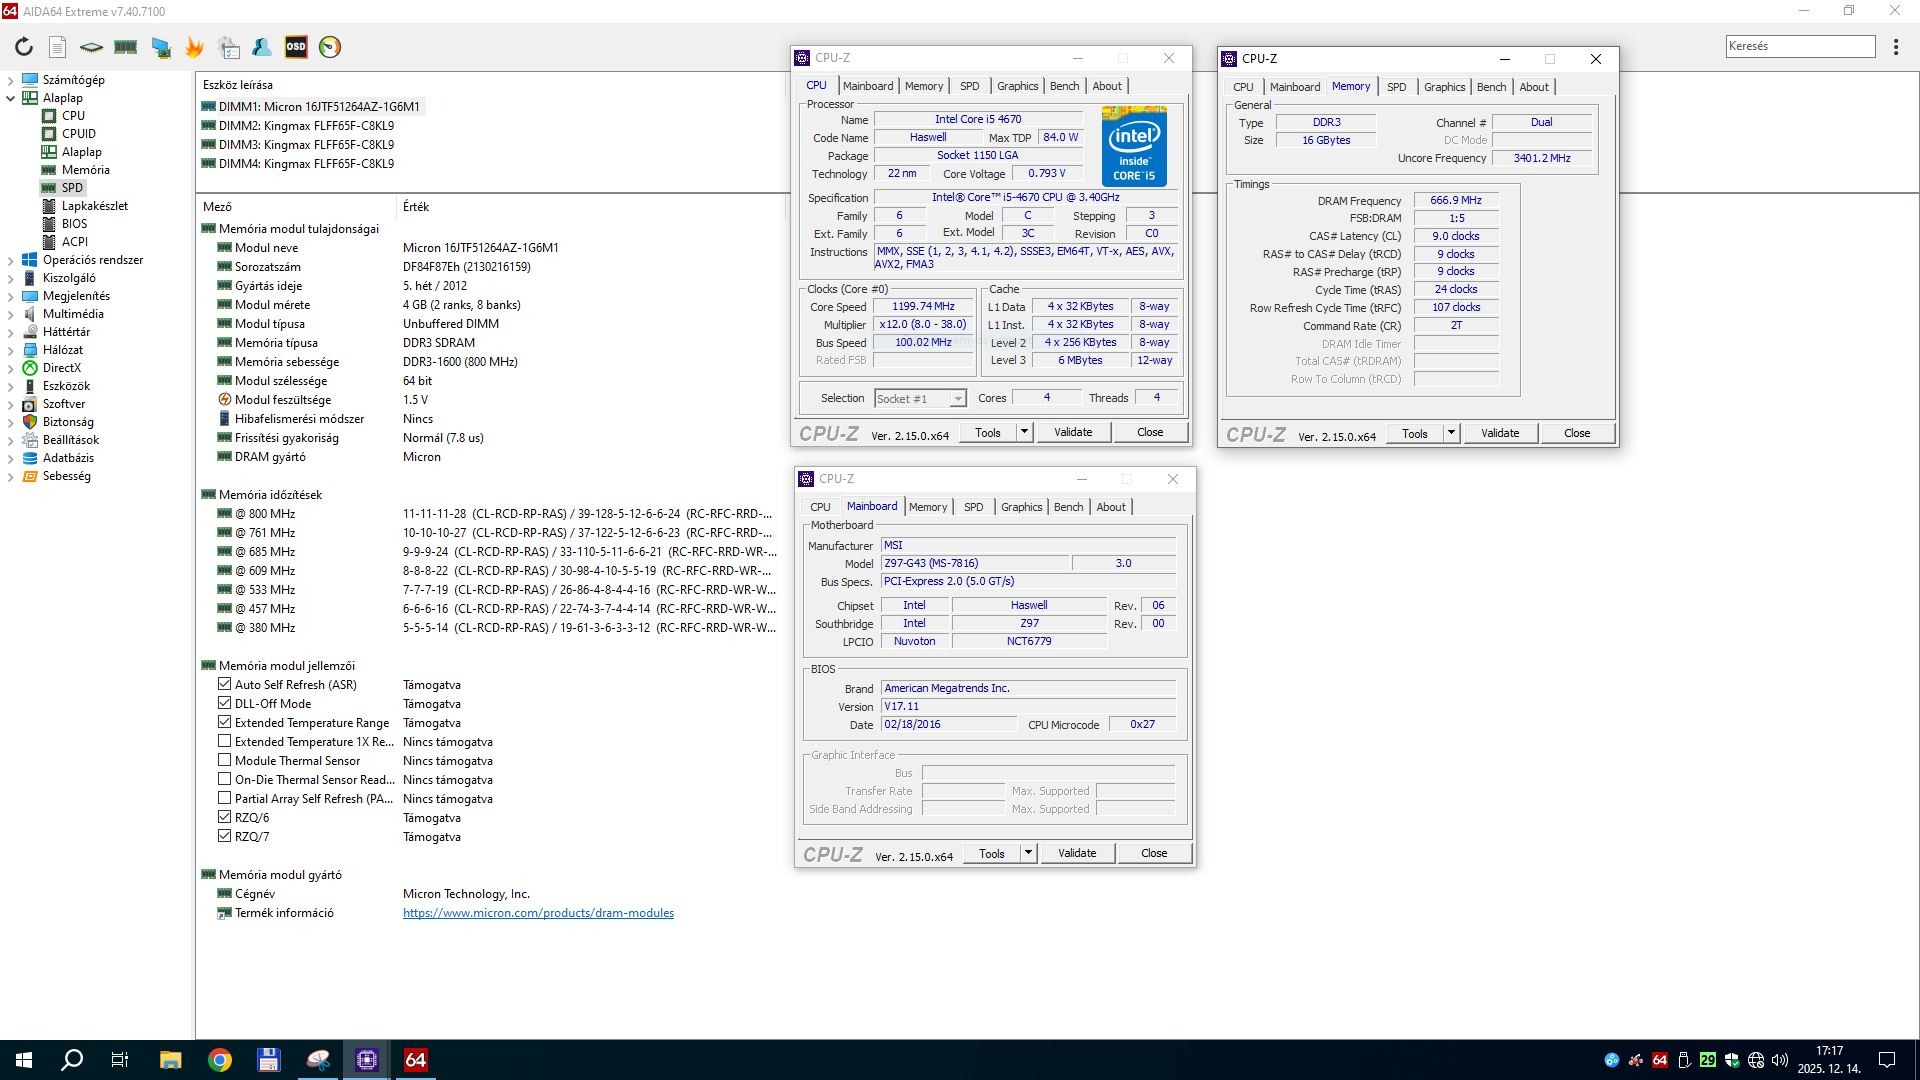Open the OSD panel icon
Image resolution: width=1920 pixels, height=1080 pixels.
296,47
